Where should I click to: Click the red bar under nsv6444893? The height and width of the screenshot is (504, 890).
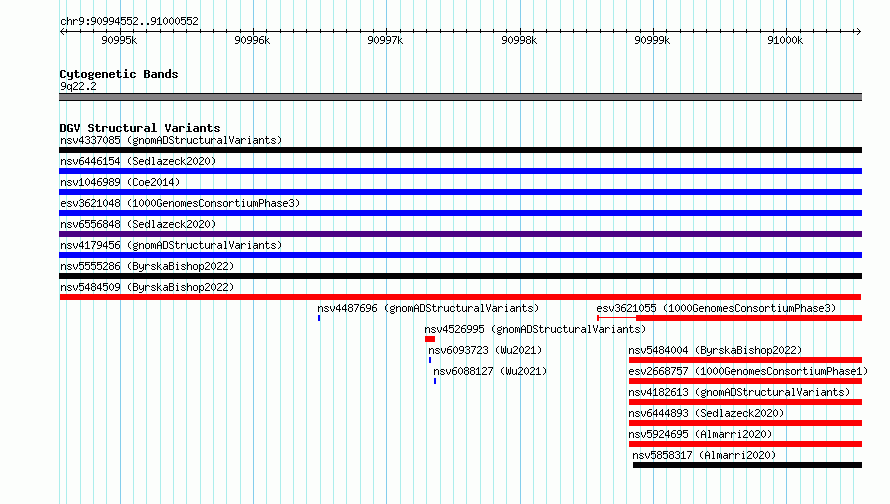pyautogui.click(x=745, y=423)
